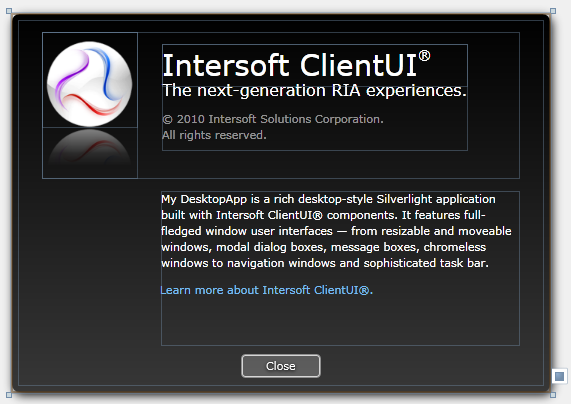Select the top-right corner selection handle
The image size is (571, 404).
tap(553, 11)
